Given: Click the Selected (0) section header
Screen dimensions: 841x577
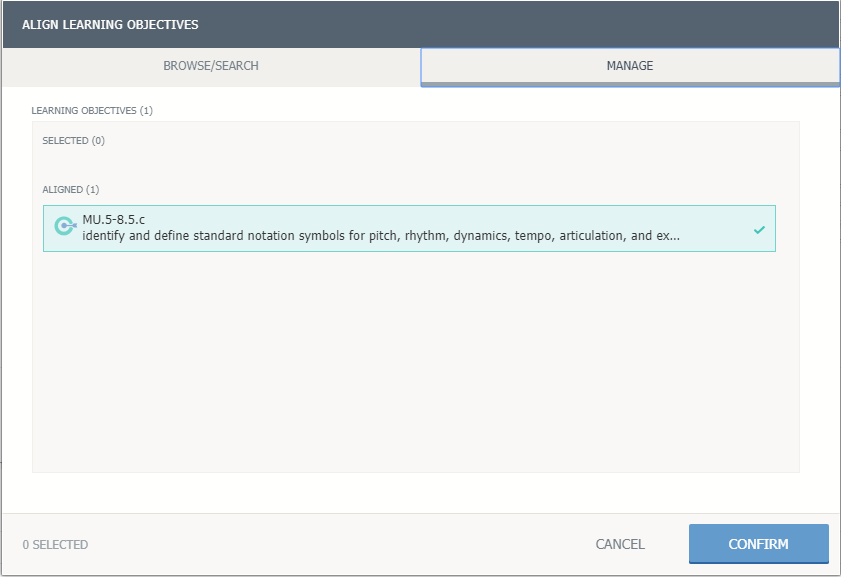Looking at the screenshot, I should tap(73, 141).
